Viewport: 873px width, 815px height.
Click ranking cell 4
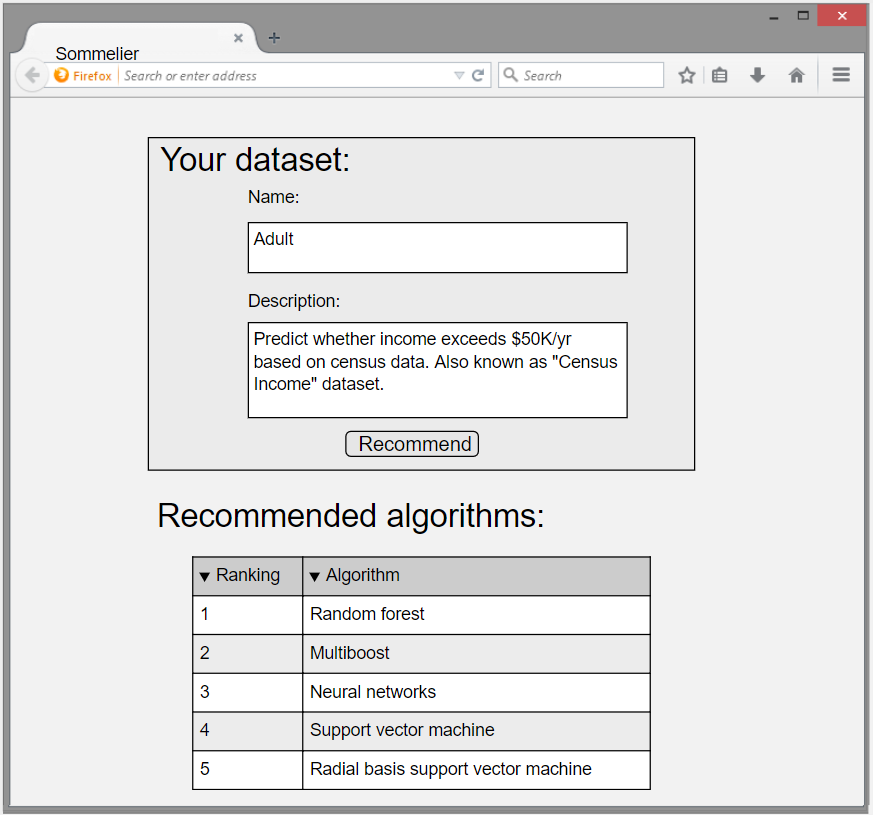(x=247, y=731)
